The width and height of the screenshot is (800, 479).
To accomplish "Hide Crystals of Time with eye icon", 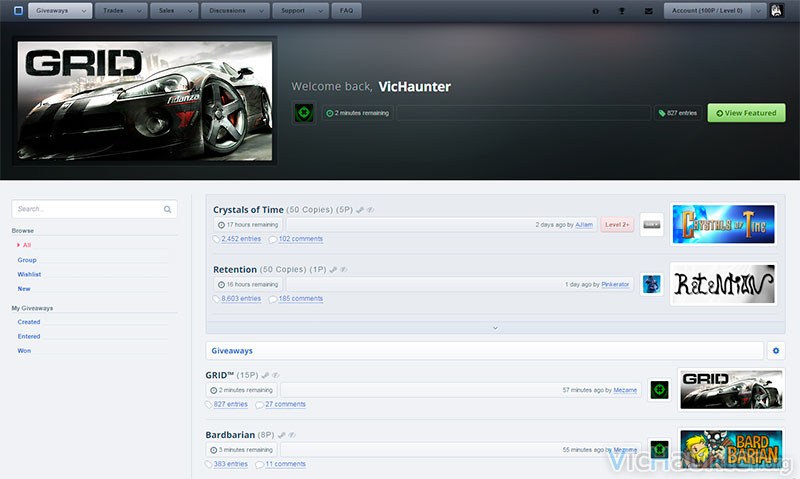I will point(370,210).
